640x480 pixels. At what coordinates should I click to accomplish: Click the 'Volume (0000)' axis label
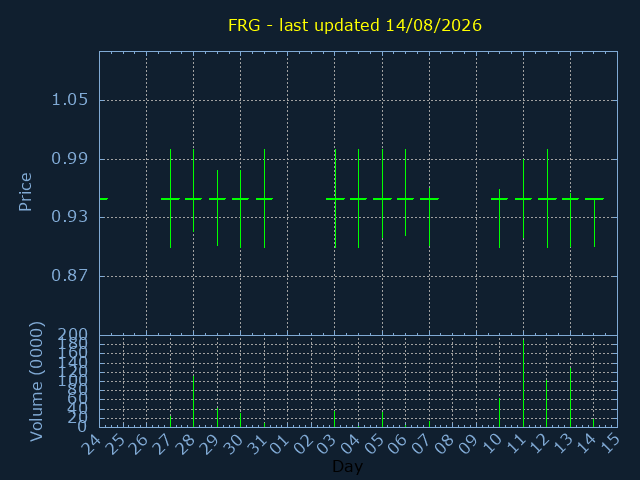37,382
